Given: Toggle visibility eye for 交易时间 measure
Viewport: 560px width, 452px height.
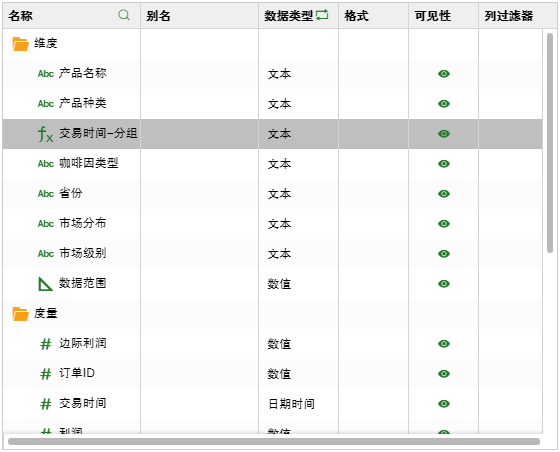Looking at the screenshot, I should (444, 403).
